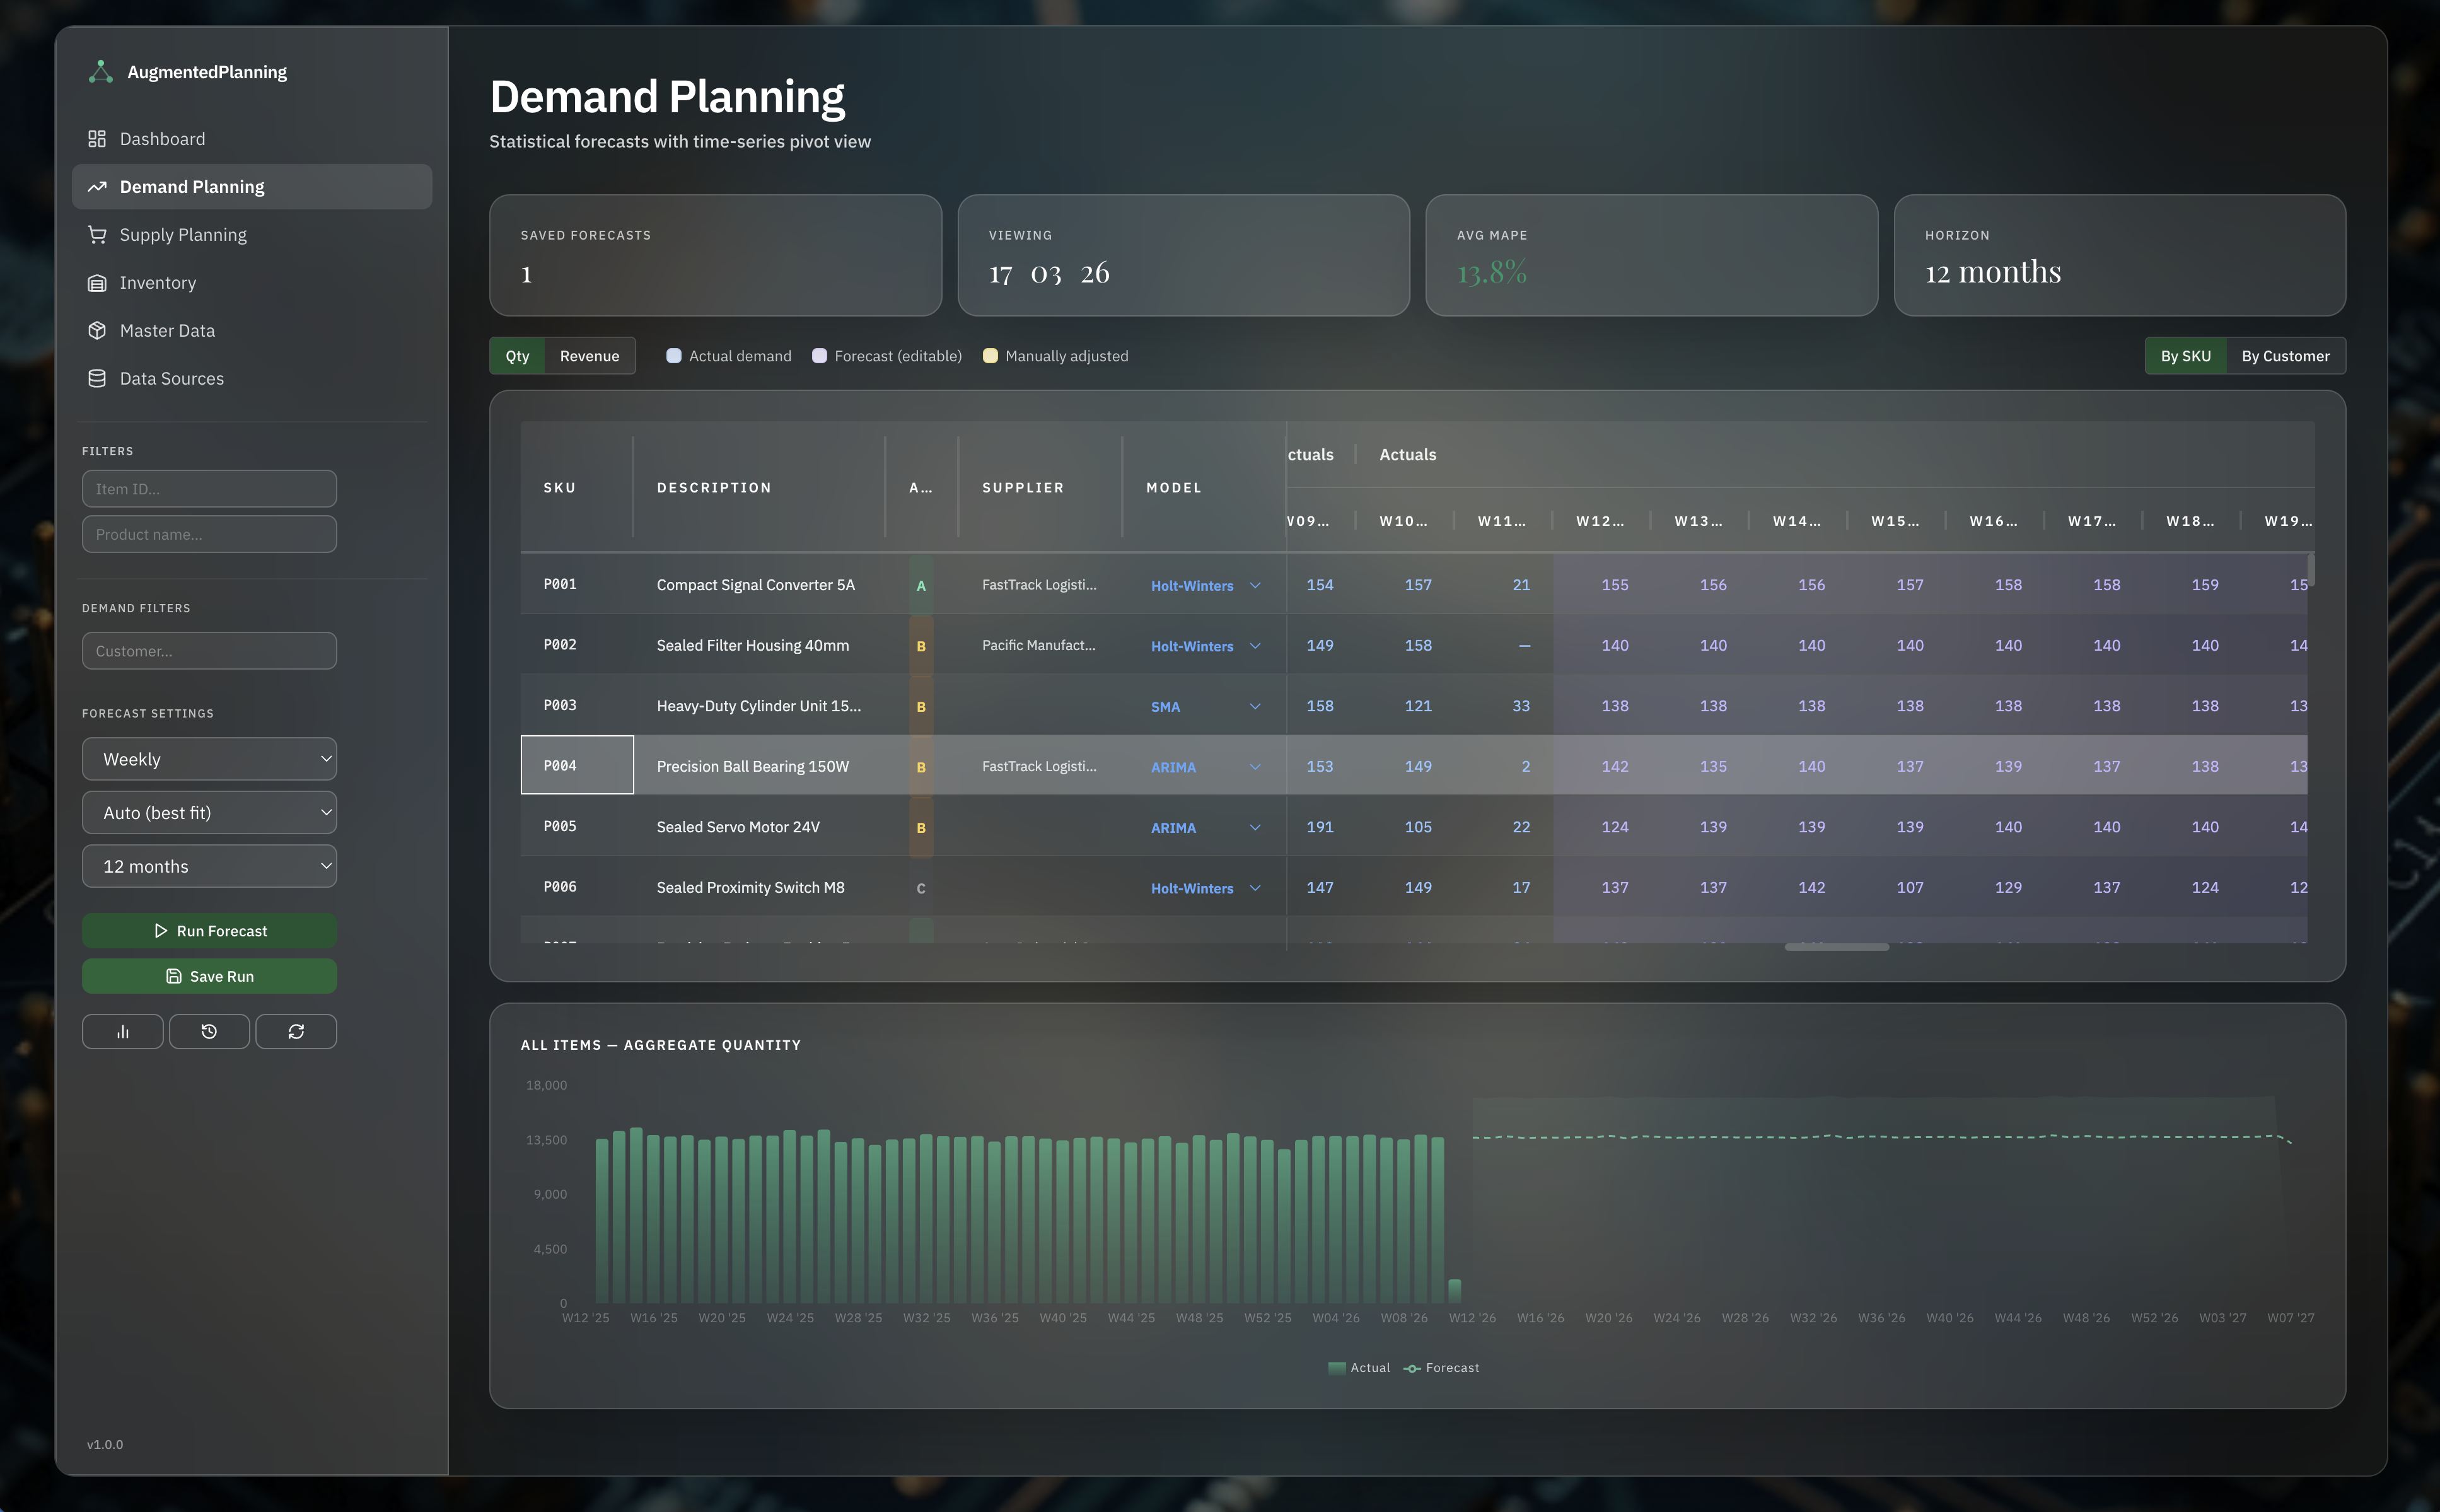Image resolution: width=2440 pixels, height=1512 pixels.
Task: Select Supply Planning in the sidebar
Action: pos(183,234)
